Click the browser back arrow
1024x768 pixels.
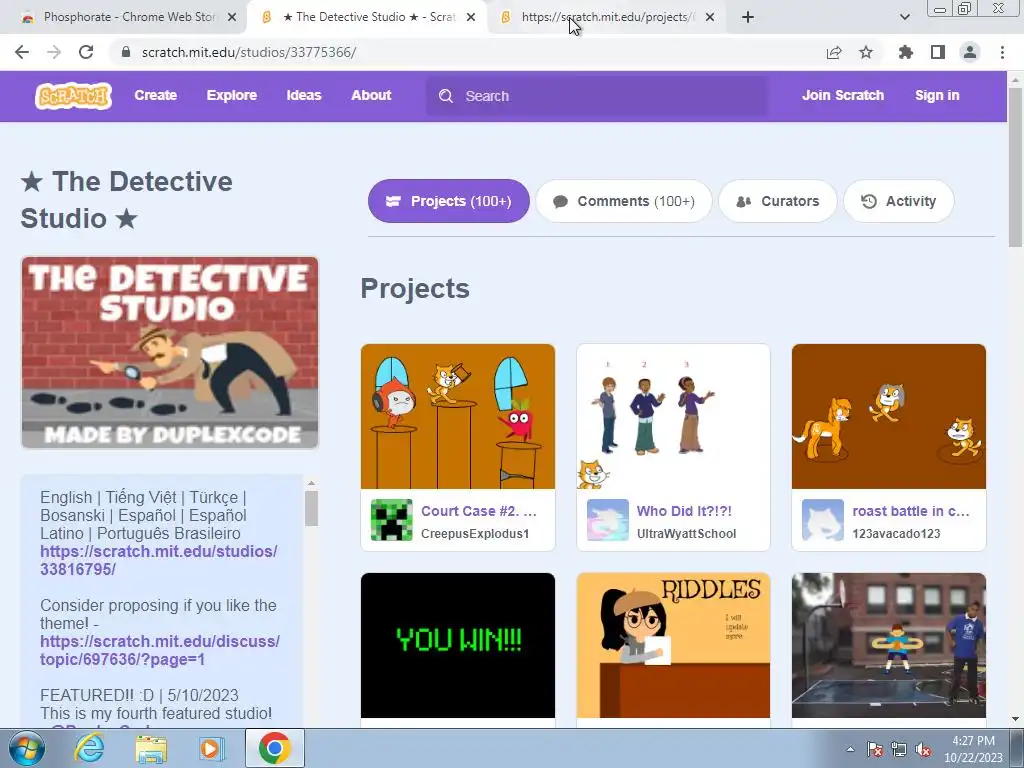(22, 52)
